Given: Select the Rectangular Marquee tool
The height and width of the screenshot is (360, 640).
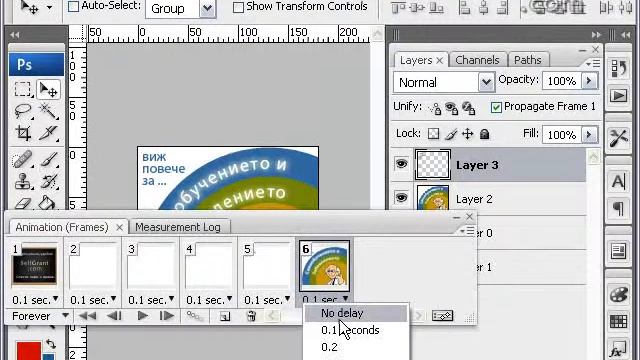Looking at the screenshot, I should (x=22, y=89).
